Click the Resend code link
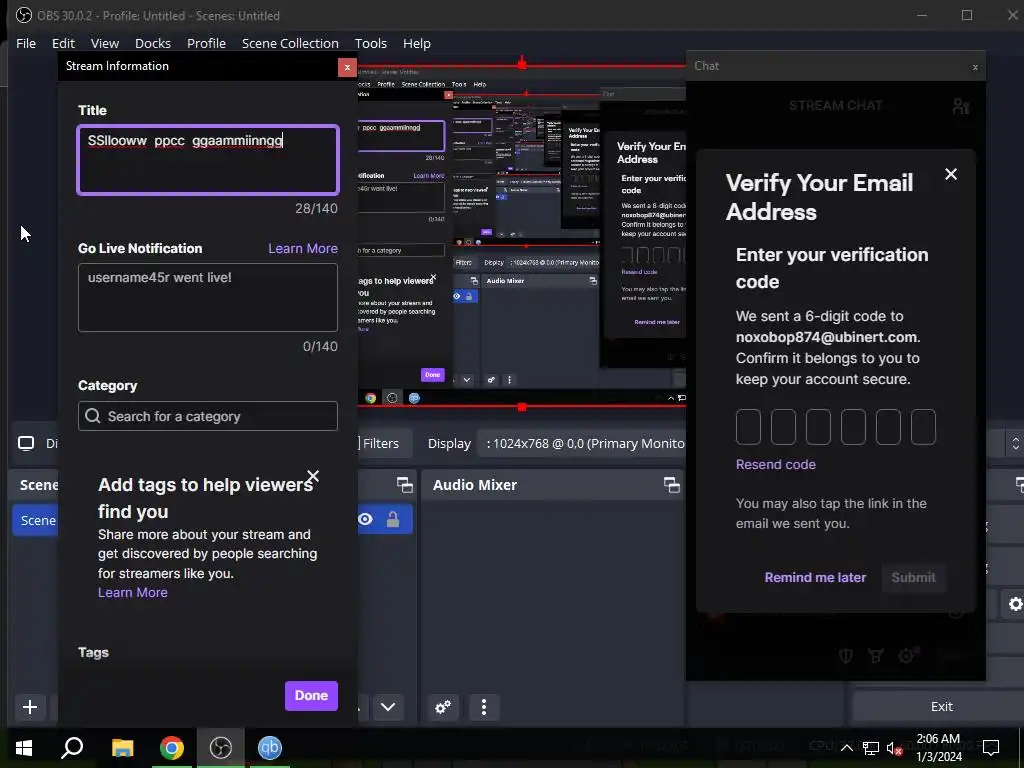 pyautogui.click(x=776, y=464)
